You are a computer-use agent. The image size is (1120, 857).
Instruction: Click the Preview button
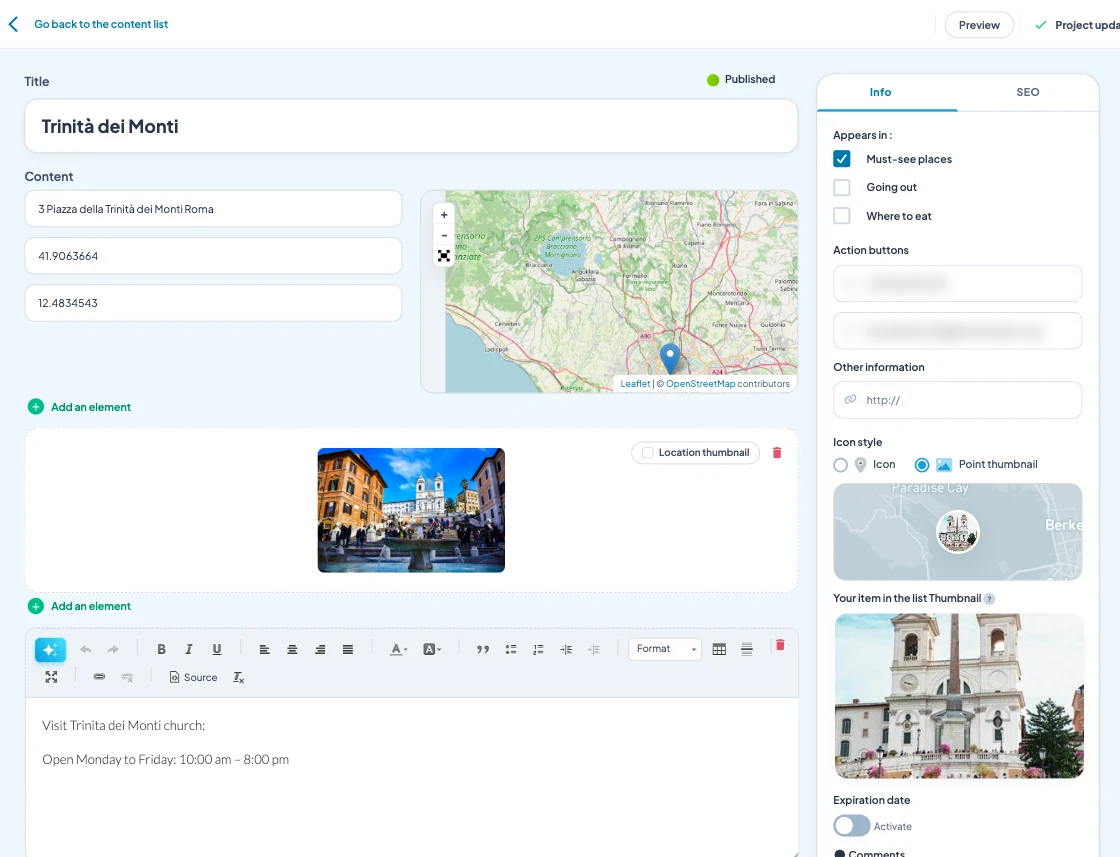[x=979, y=25]
